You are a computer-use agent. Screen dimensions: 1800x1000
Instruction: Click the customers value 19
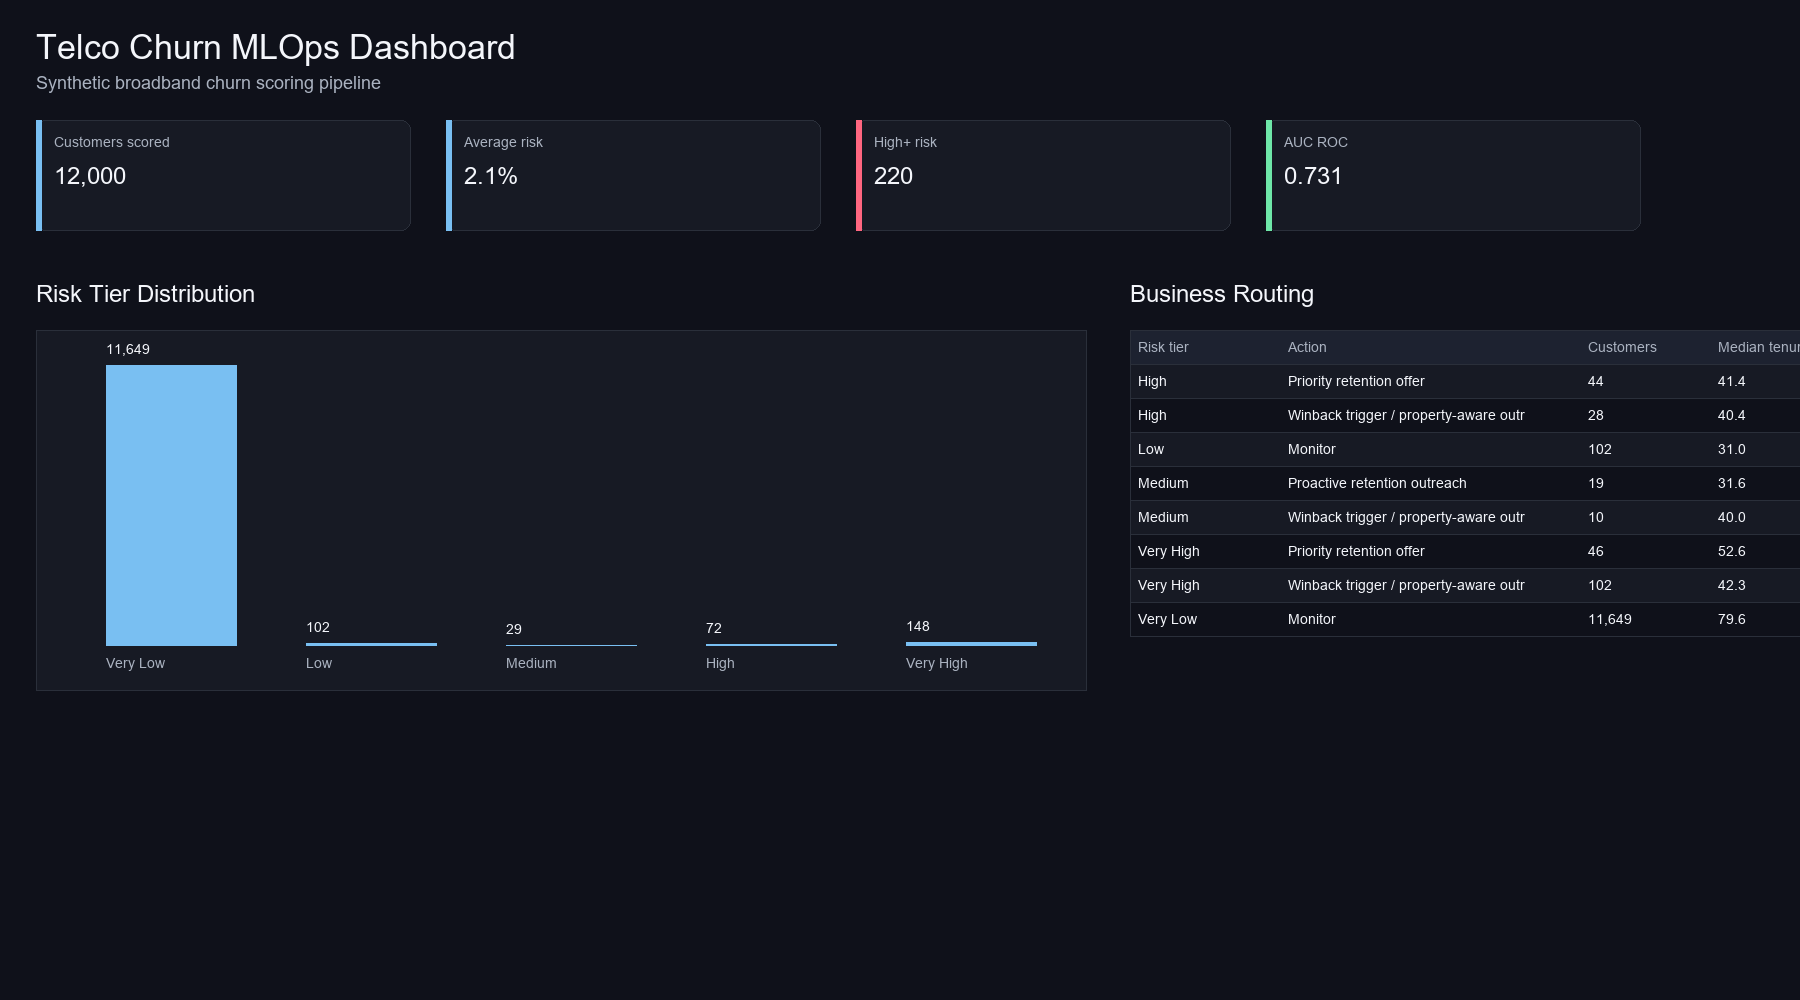pos(1596,483)
